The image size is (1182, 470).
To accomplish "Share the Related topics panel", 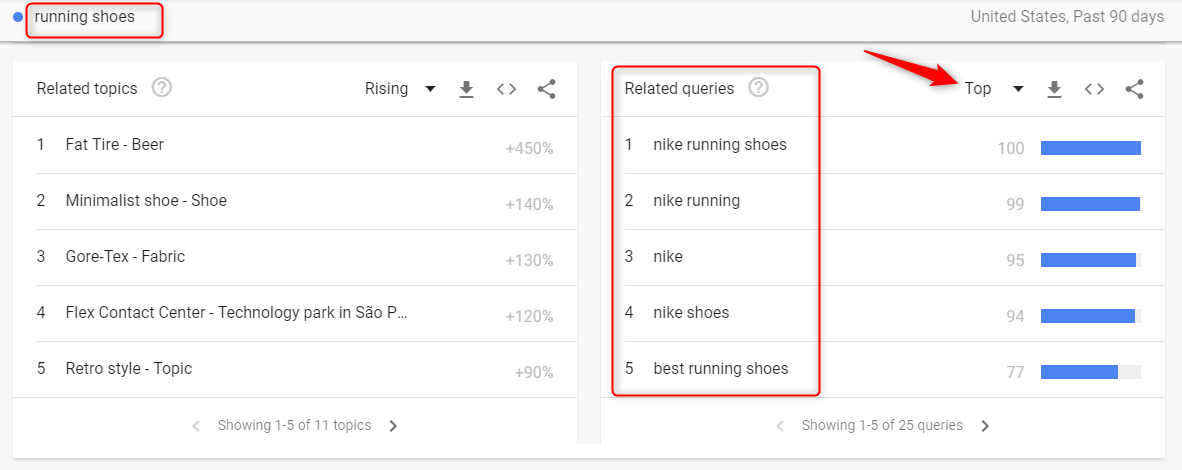I will 546,89.
